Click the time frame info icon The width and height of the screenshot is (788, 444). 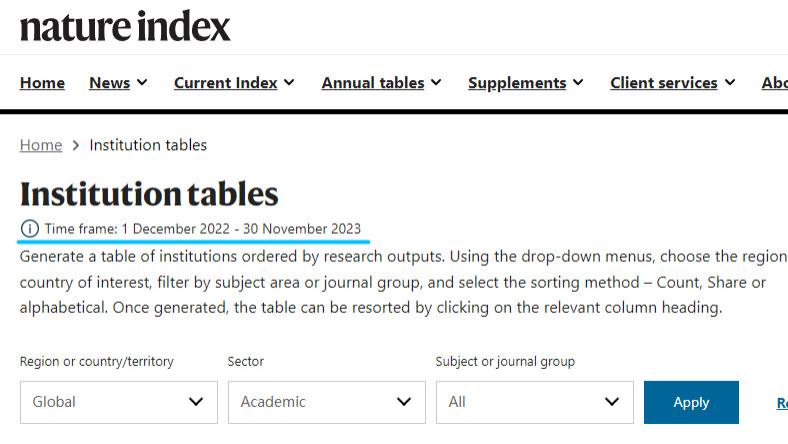click(x=30, y=229)
